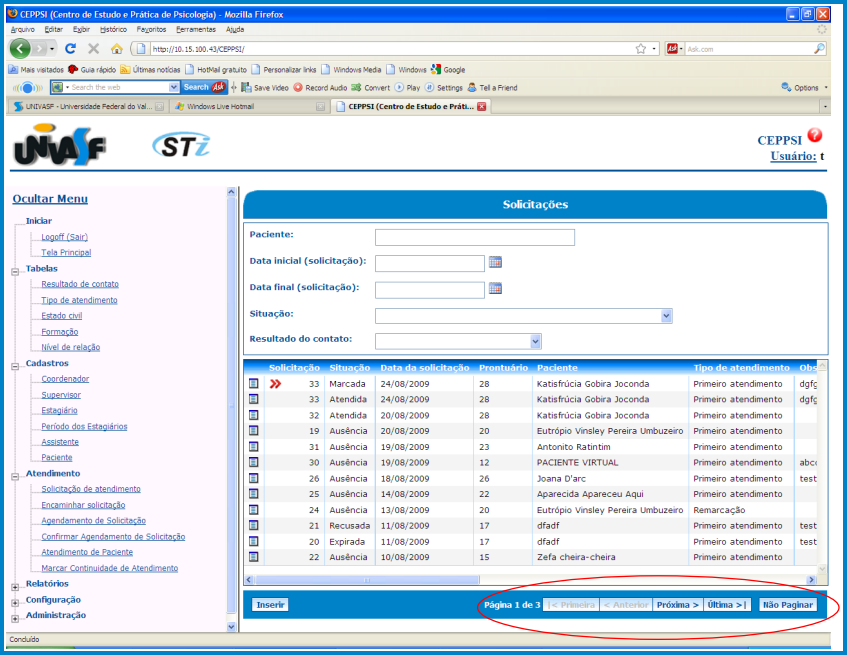The image size is (847, 655).
Task: Click the Save Video toolbar icon
Action: pos(246,87)
